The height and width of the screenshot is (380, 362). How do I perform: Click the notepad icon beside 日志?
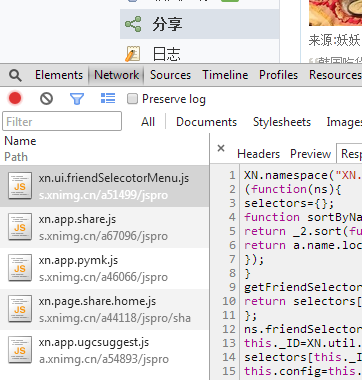pyautogui.click(x=133, y=54)
